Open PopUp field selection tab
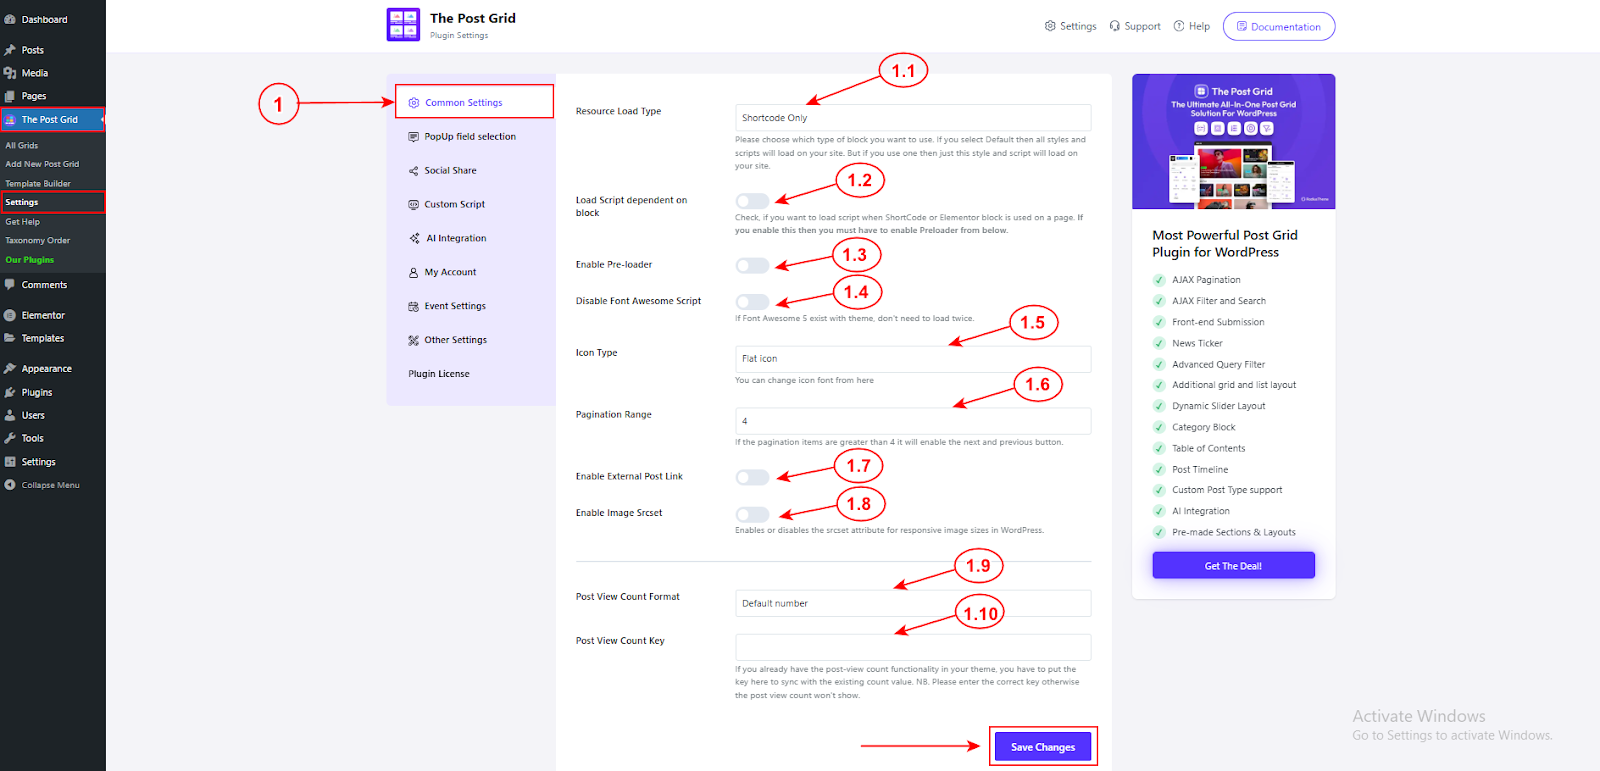 [470, 137]
